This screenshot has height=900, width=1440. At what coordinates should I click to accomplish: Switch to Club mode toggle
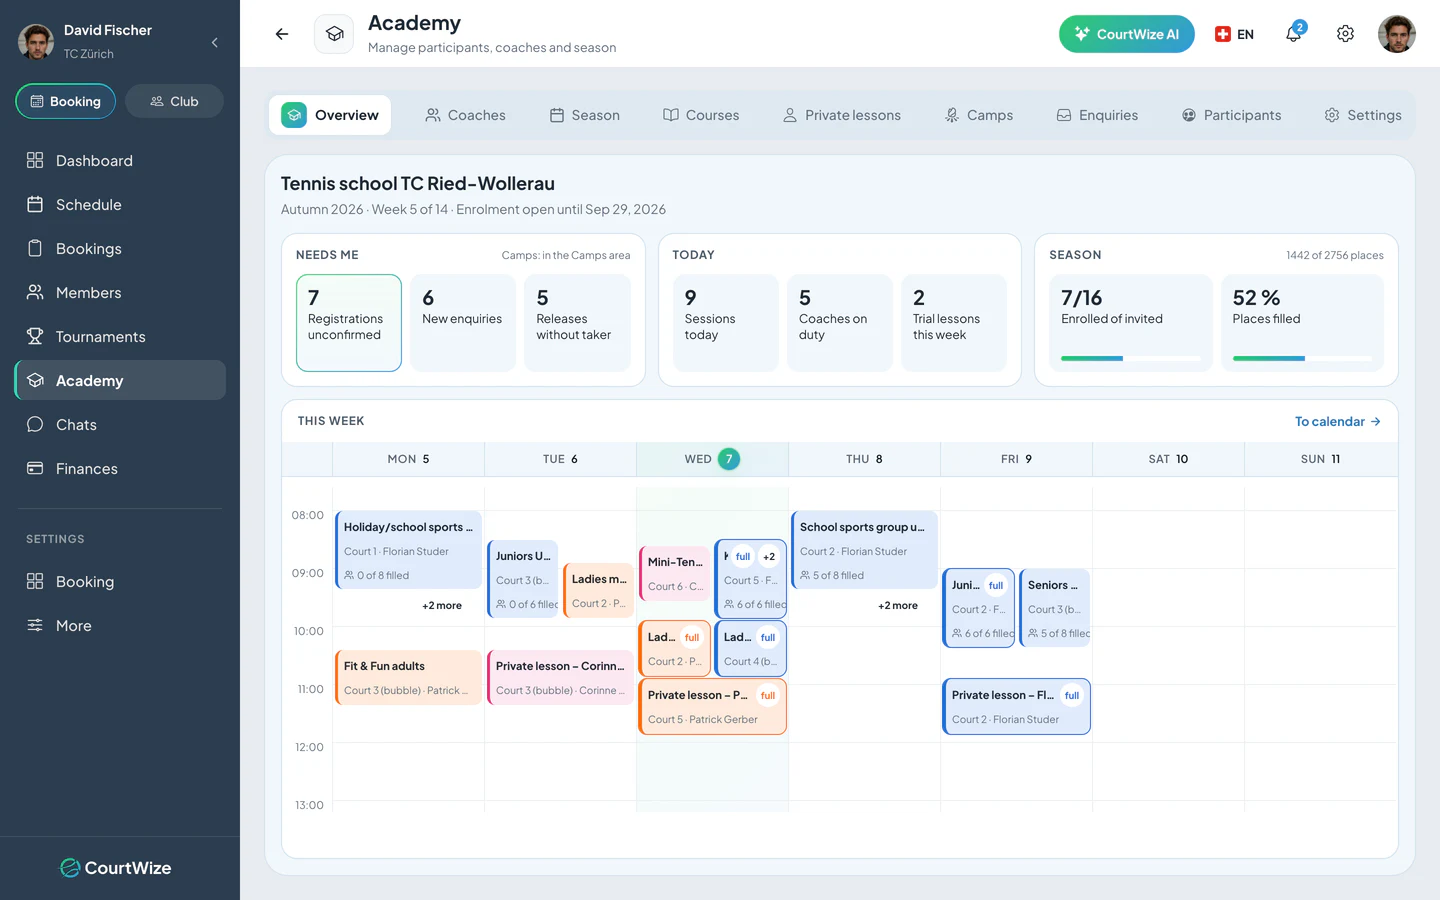click(174, 101)
